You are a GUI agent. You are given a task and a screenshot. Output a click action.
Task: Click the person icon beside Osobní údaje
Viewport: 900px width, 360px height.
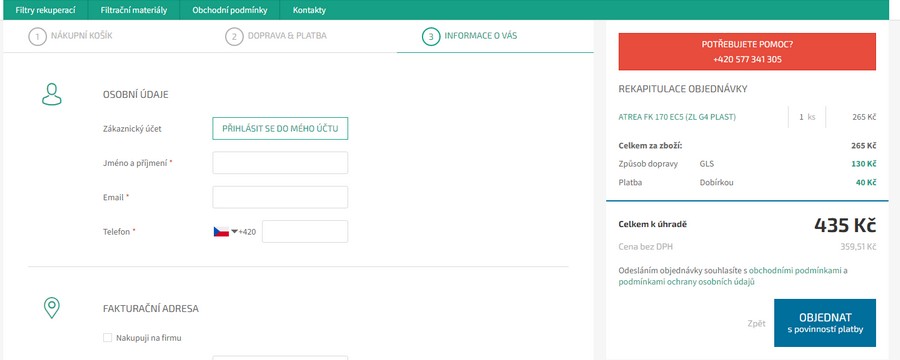(x=52, y=94)
